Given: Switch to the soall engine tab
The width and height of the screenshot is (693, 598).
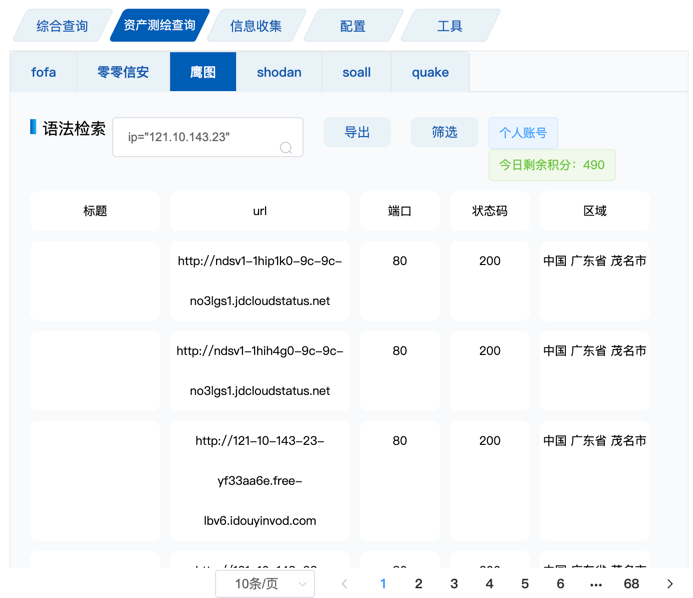Looking at the screenshot, I should 357,72.
